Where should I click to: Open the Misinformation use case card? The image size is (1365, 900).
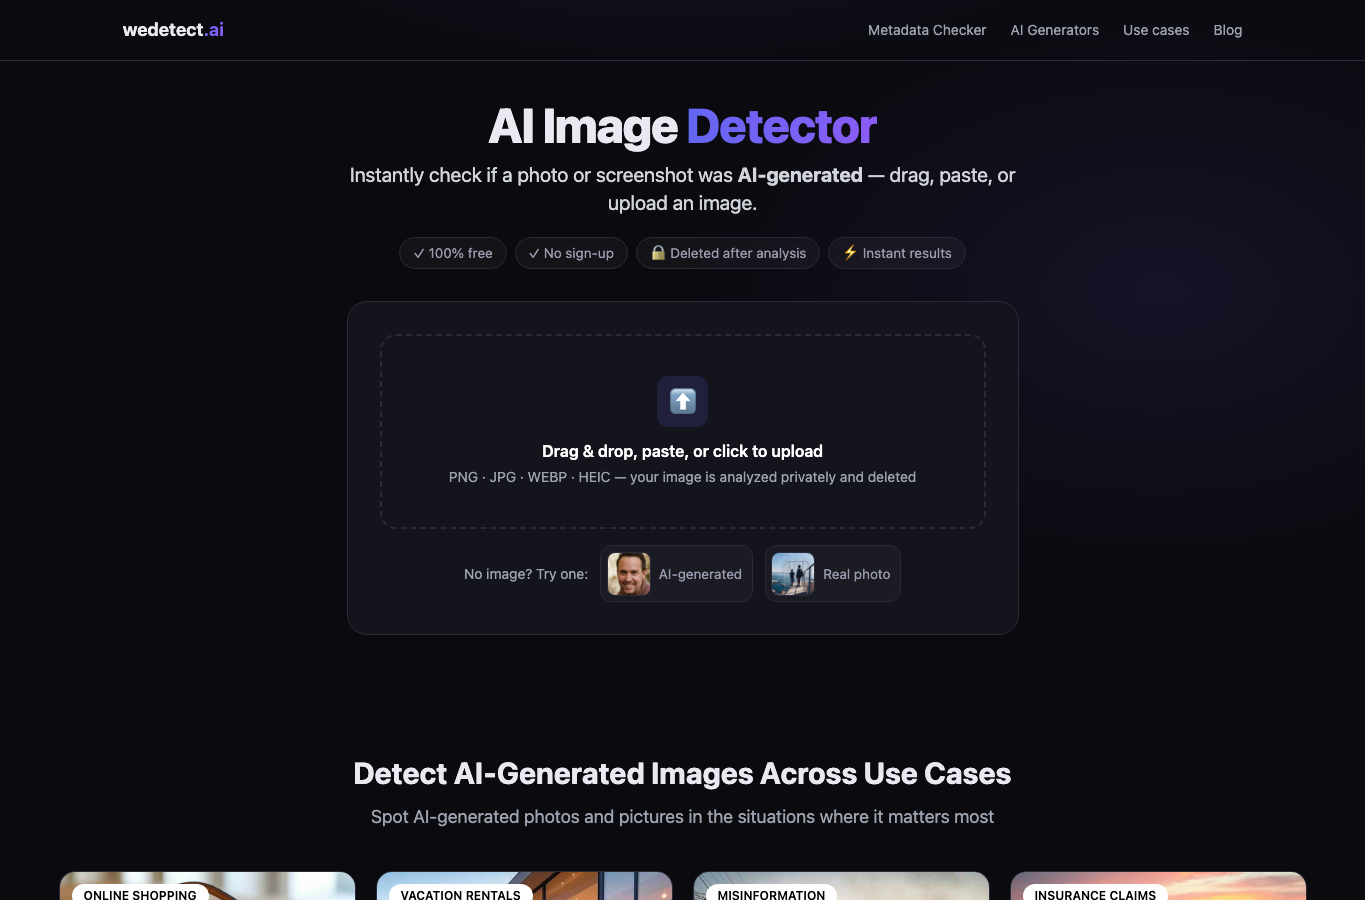tap(841, 886)
